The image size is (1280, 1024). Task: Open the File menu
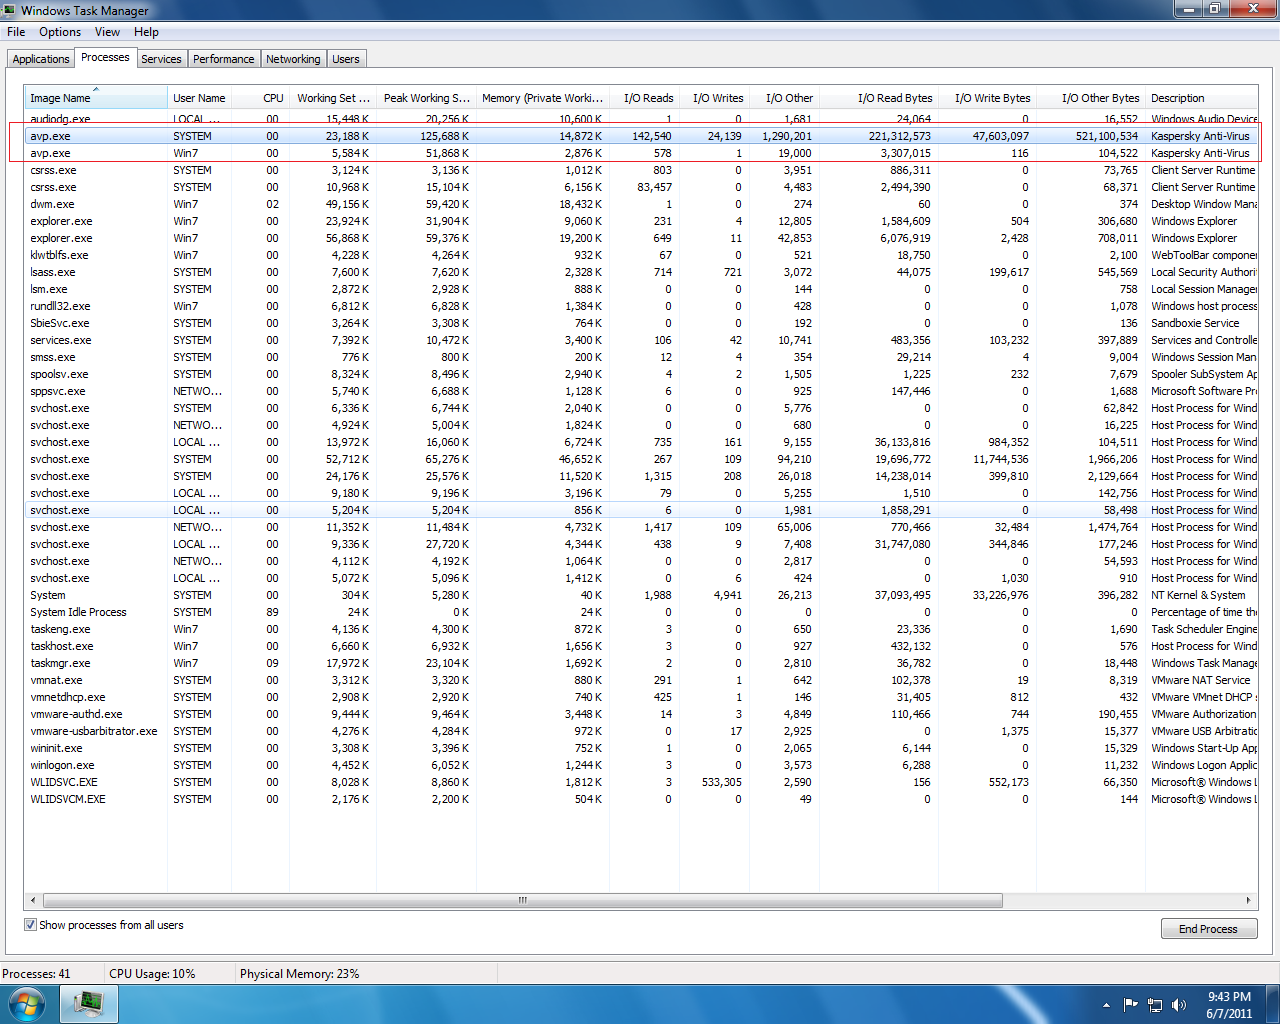16,32
